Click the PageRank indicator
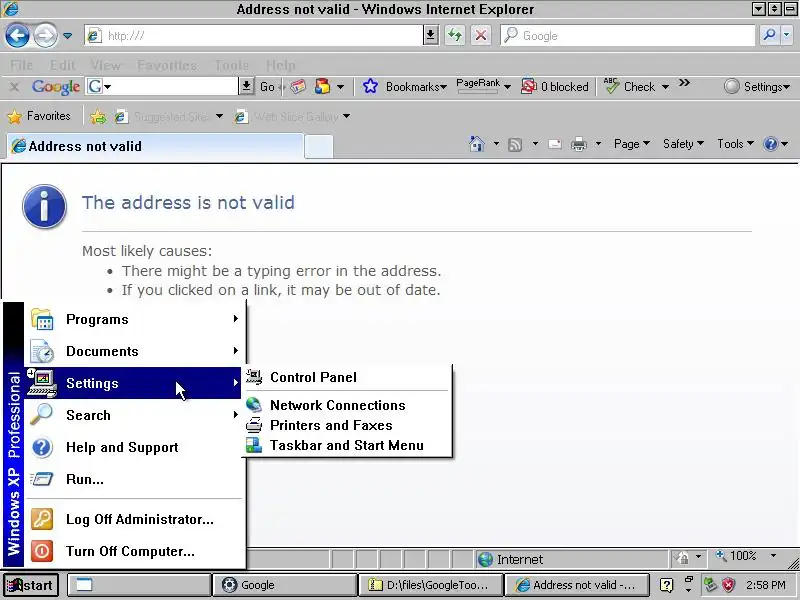Viewport: 800px width, 600px height. pos(478,86)
